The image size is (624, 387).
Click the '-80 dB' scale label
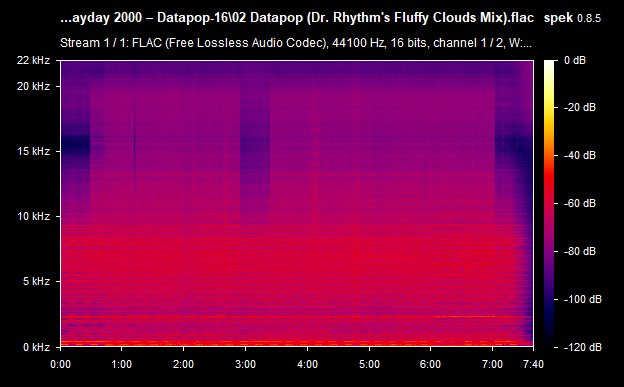(580, 251)
